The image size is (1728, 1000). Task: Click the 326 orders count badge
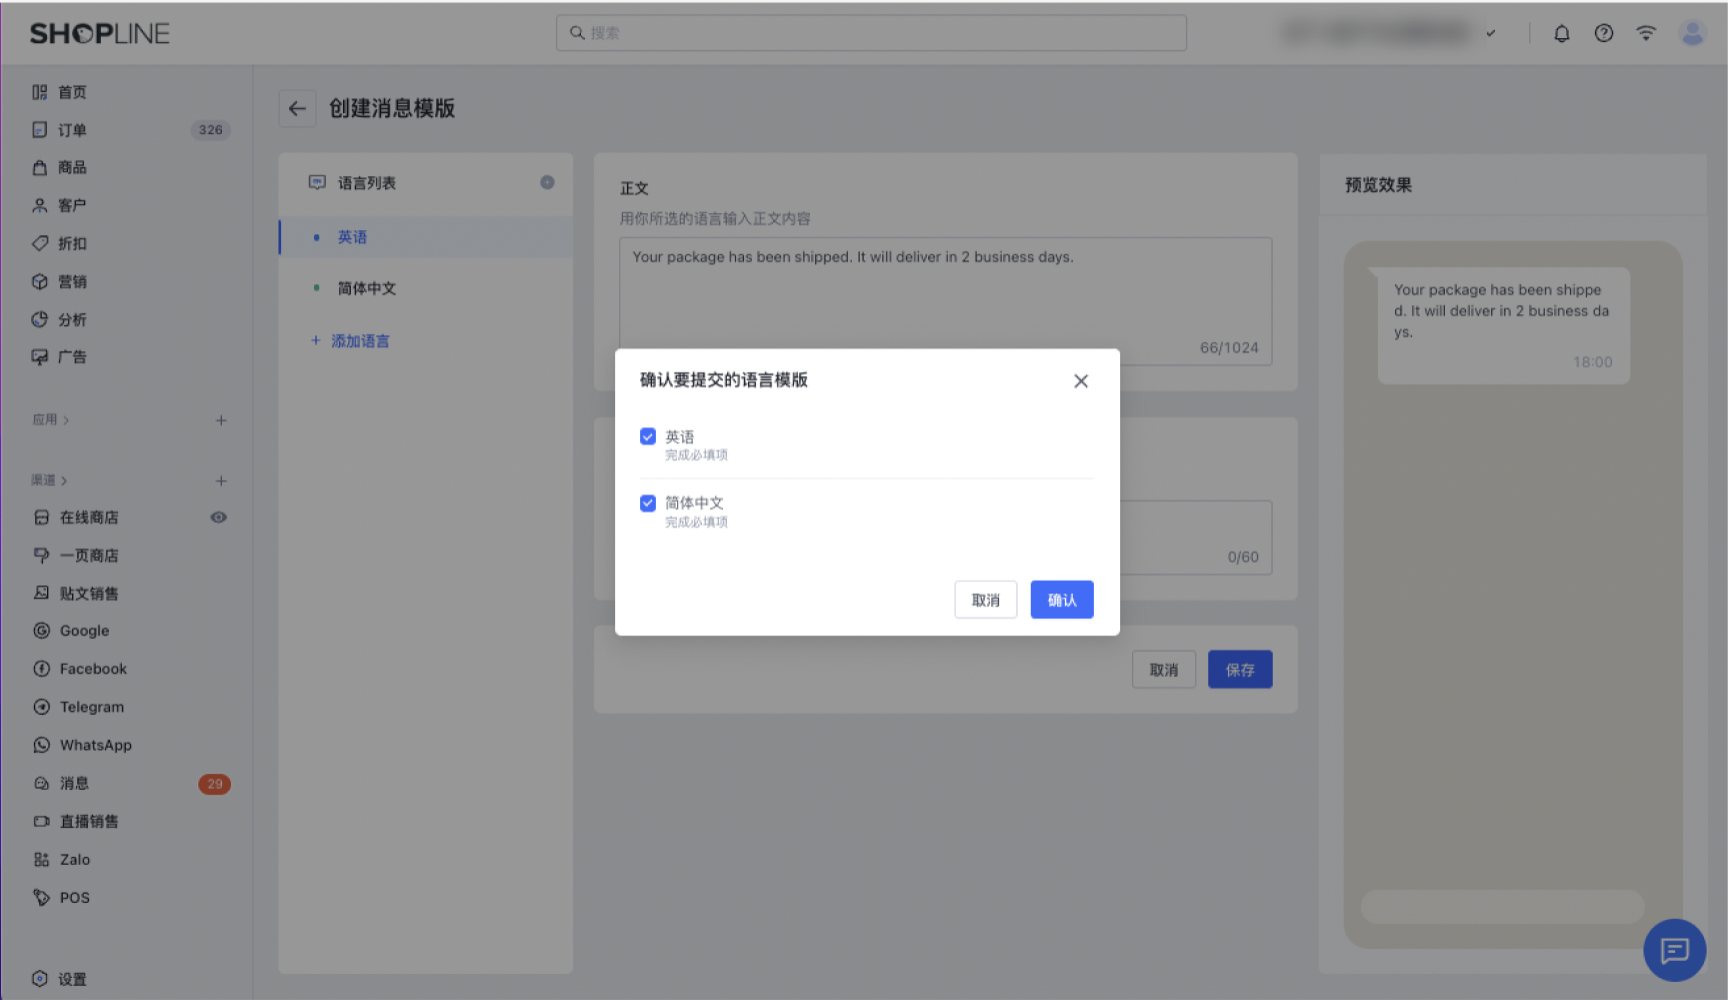(x=210, y=130)
